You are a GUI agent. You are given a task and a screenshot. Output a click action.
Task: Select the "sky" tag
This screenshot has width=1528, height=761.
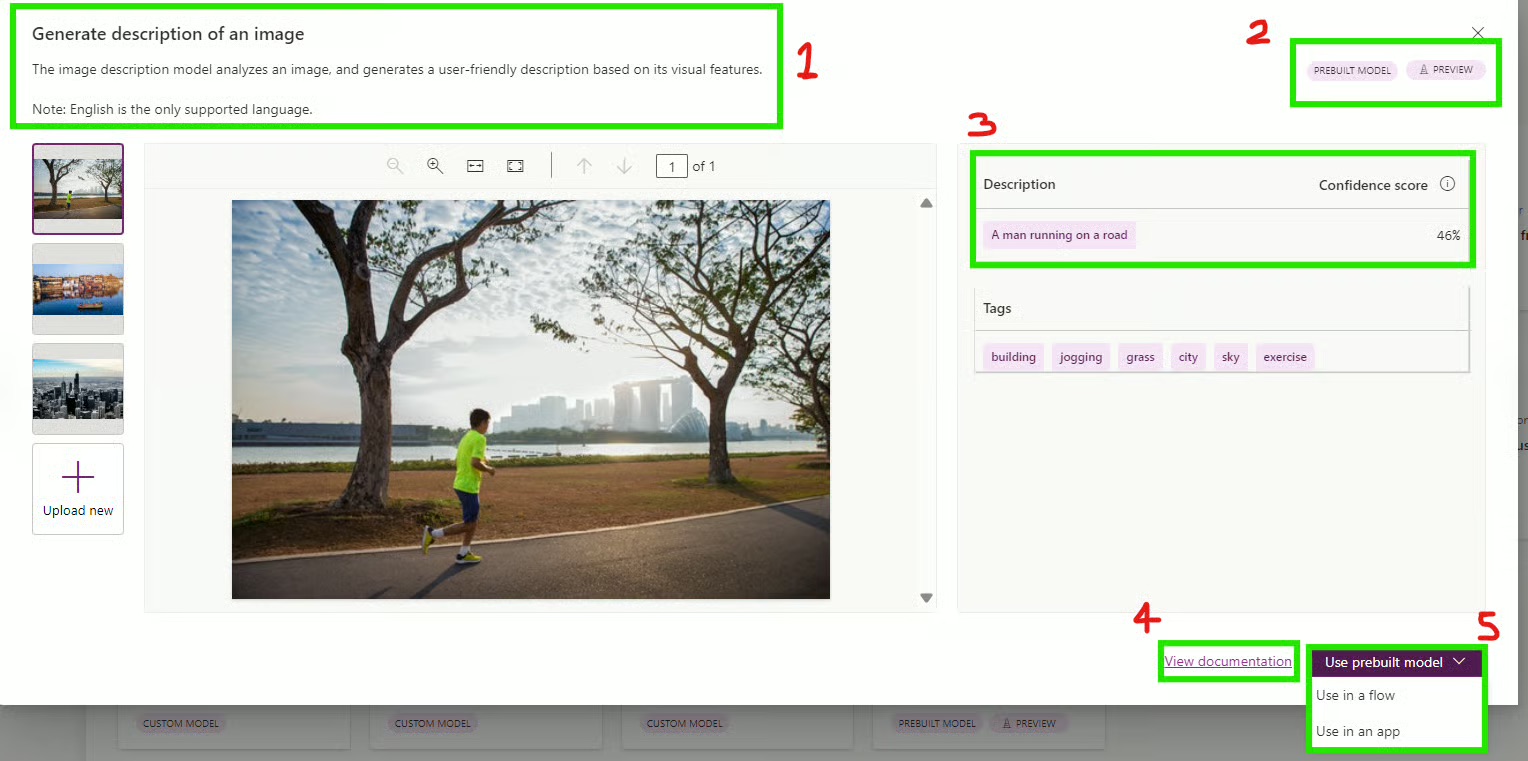point(1231,357)
